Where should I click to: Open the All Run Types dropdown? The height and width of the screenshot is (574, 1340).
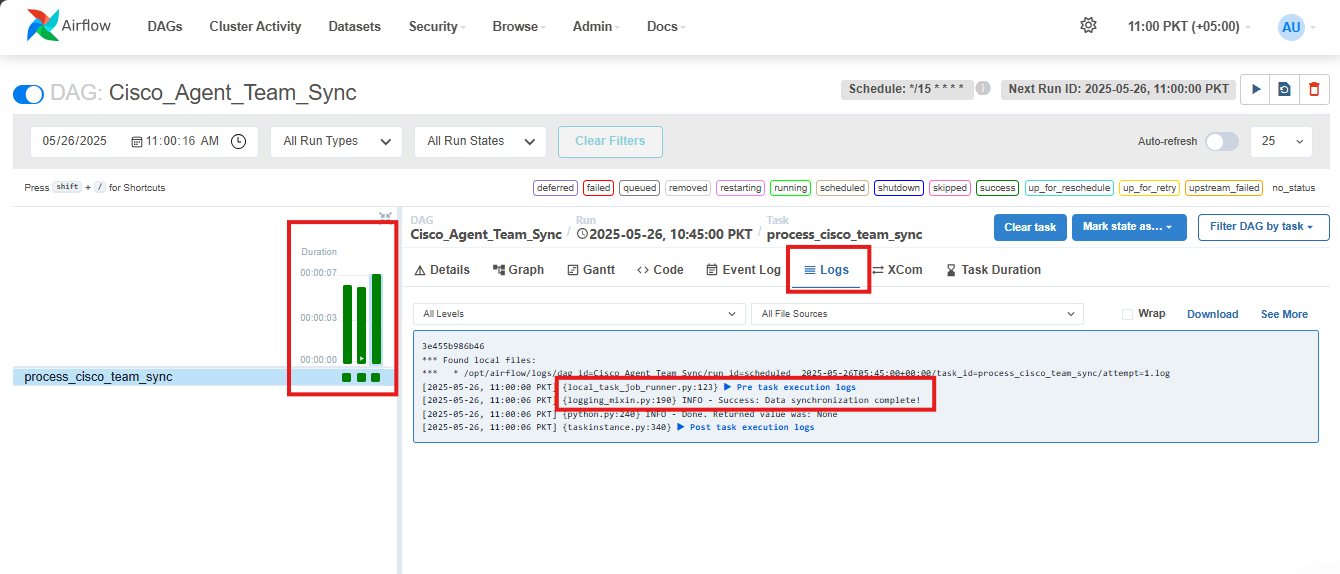(x=336, y=141)
